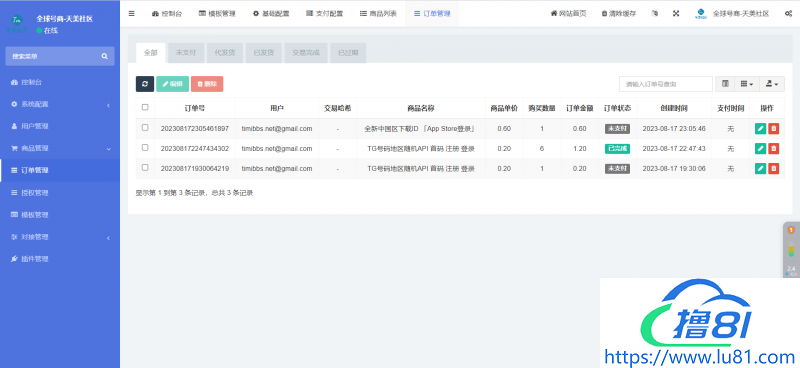Click the red 删除 button
The image size is (800, 368).
coord(207,84)
